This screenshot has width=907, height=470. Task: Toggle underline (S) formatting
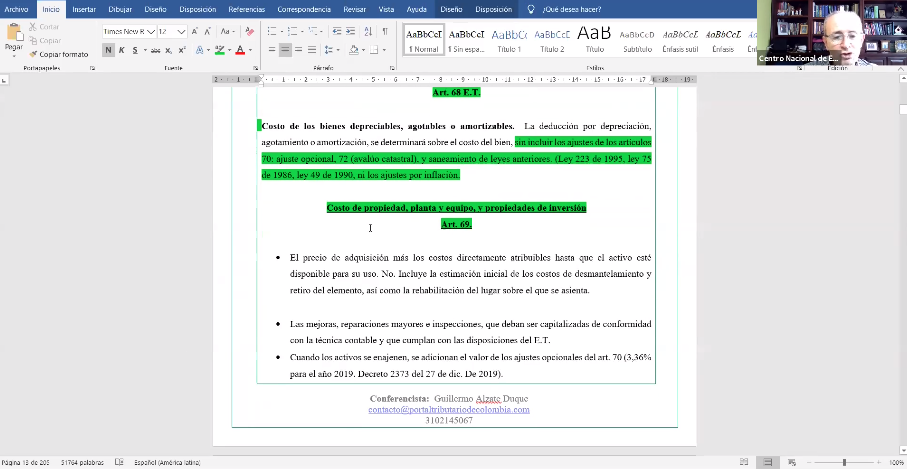pyautogui.click(x=135, y=50)
